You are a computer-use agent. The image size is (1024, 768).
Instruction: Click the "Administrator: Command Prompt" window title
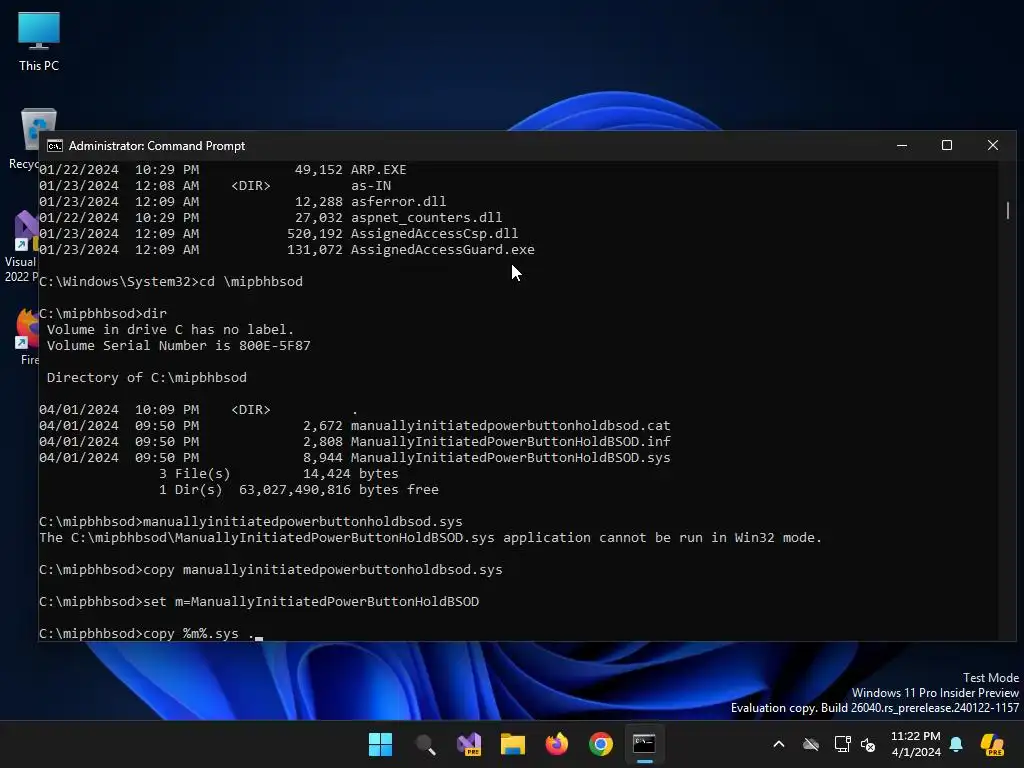(157, 146)
